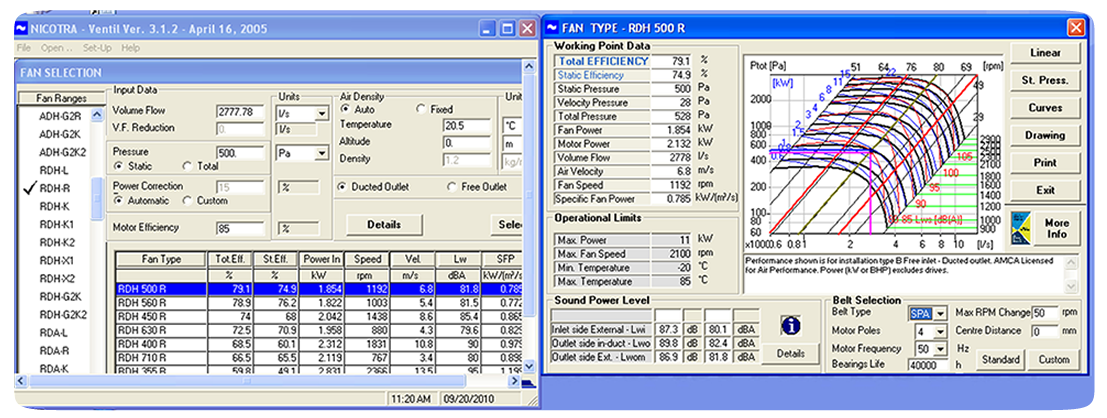Select the RDH 560 R table row
The image size is (1107, 418).
[x=319, y=302]
